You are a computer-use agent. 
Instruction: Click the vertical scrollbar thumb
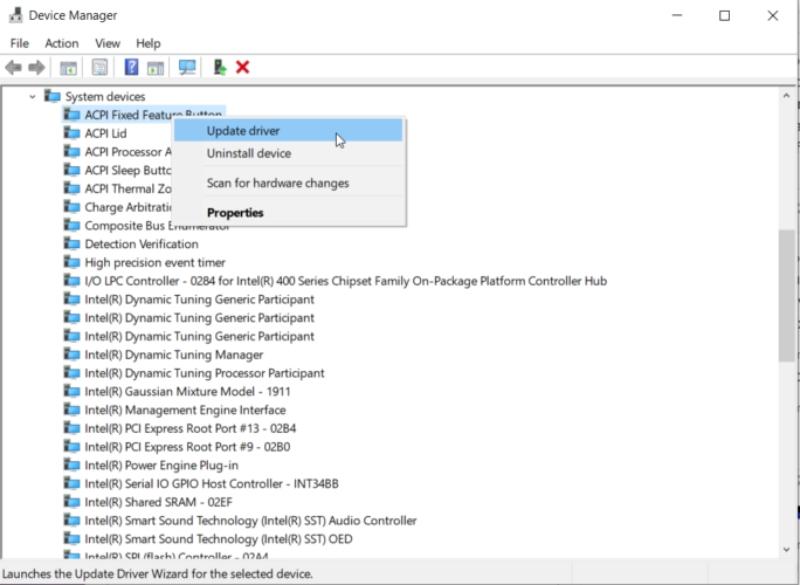786,296
